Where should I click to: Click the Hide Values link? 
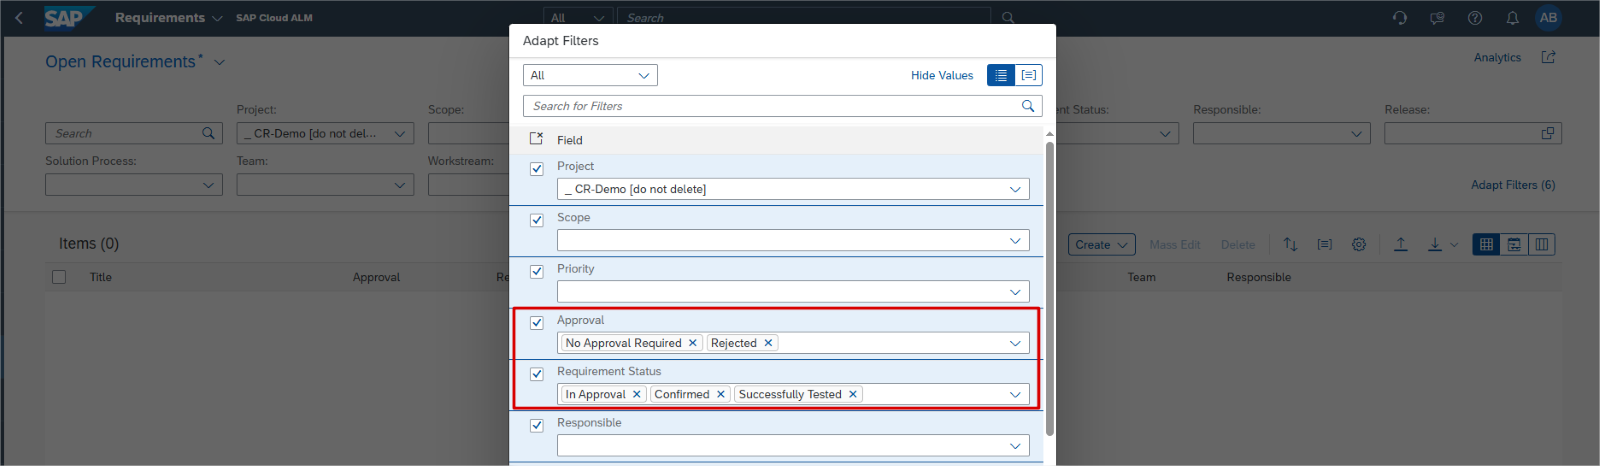click(941, 75)
